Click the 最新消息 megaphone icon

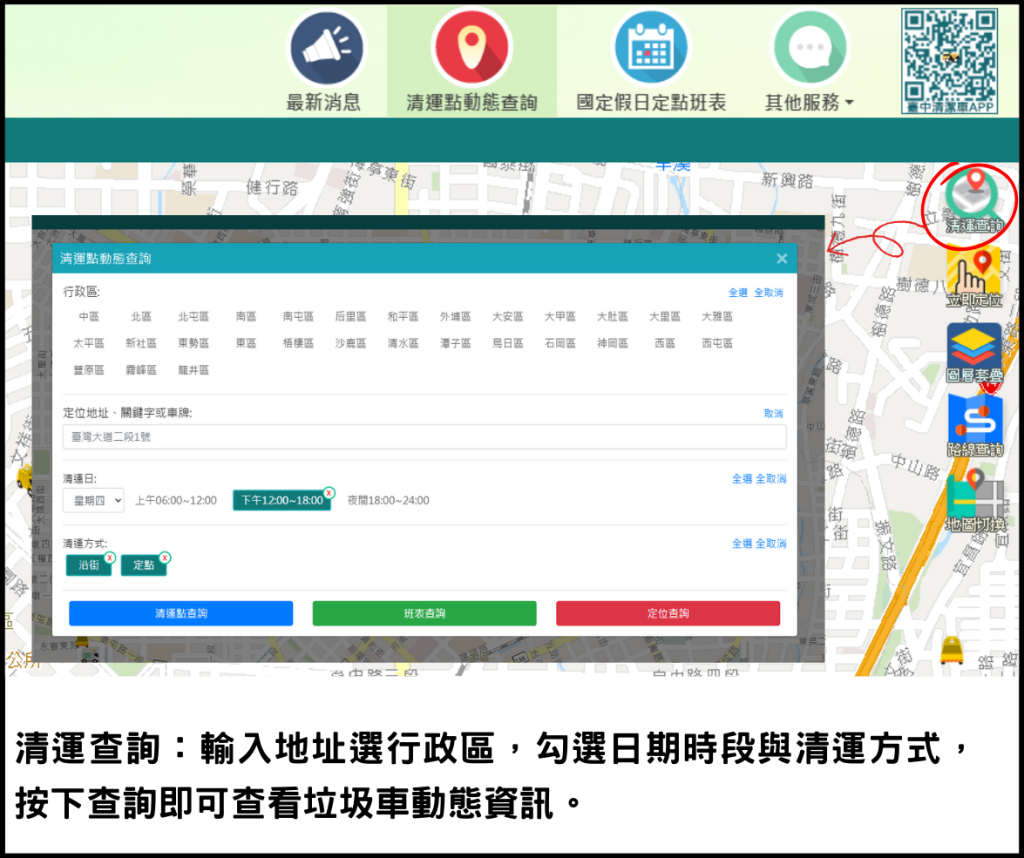324,48
